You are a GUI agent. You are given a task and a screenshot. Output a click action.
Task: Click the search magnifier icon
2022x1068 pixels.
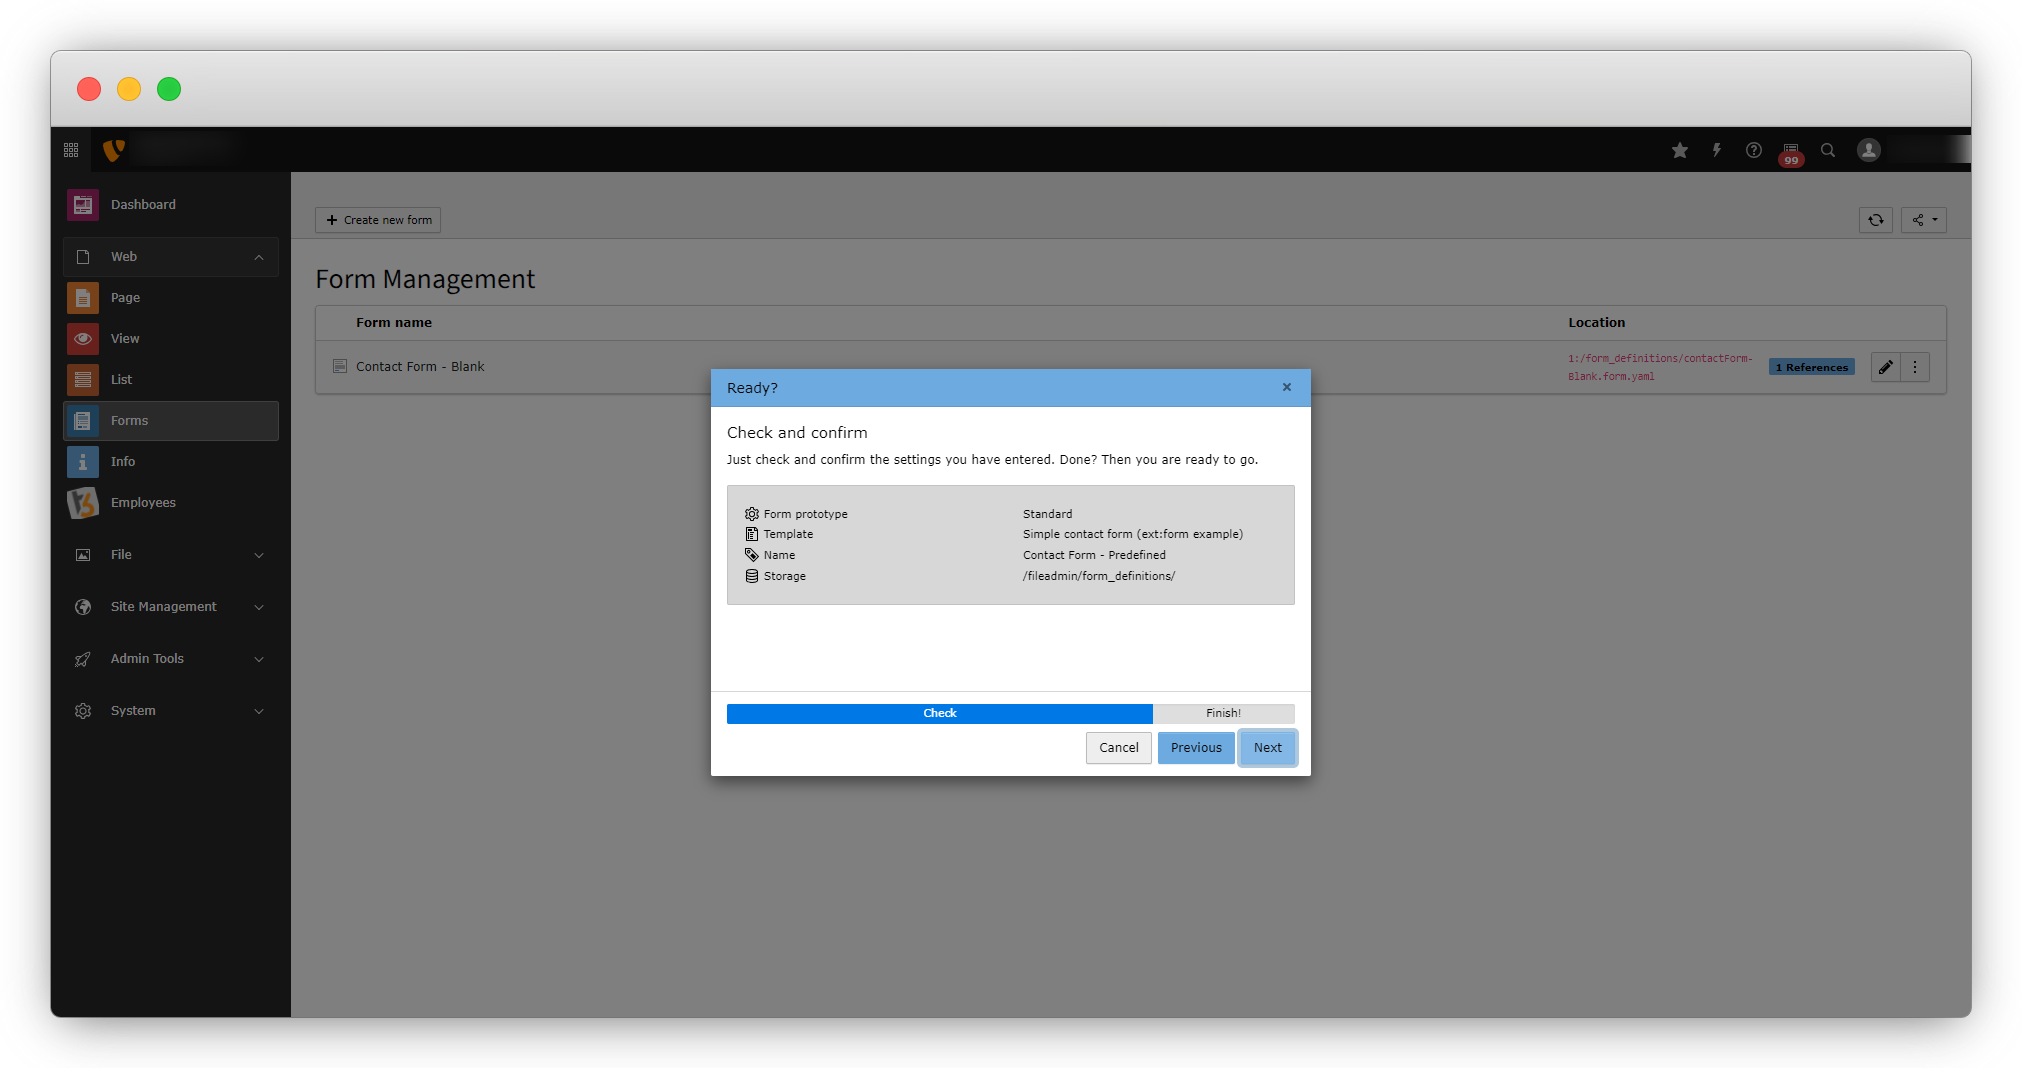coord(1828,150)
